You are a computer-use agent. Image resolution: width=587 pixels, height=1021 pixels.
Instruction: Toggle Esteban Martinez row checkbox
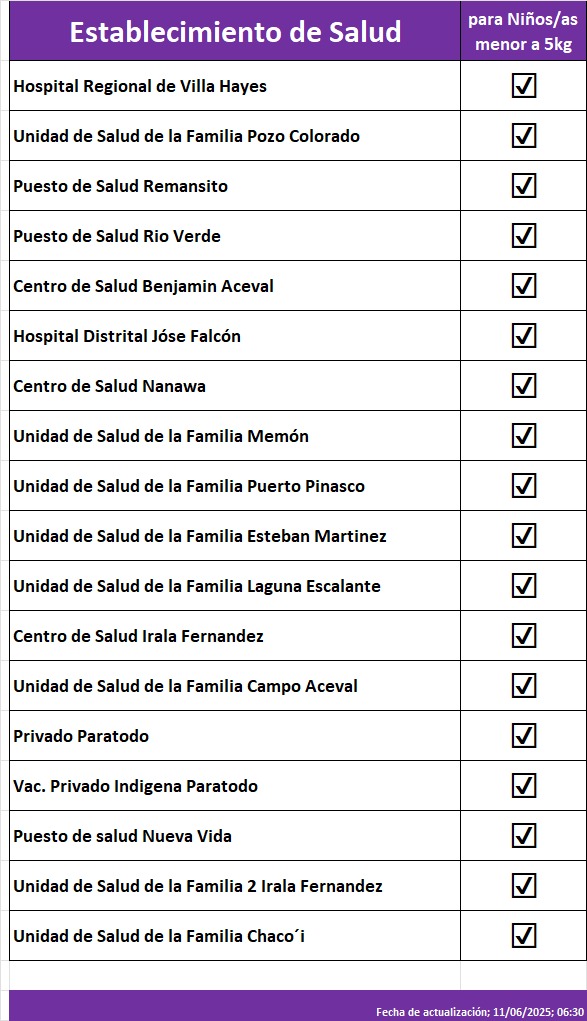pos(524,535)
